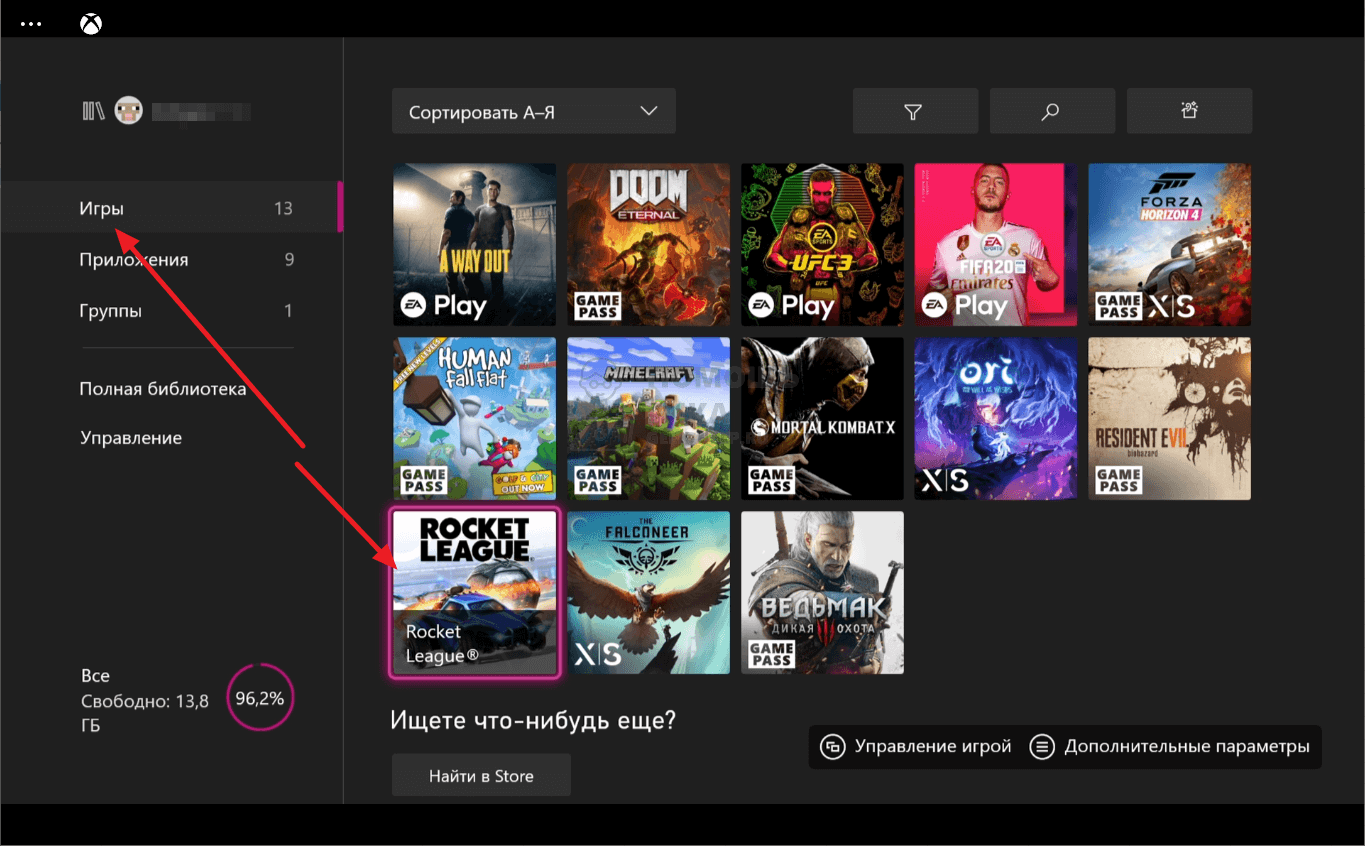The image size is (1365, 846).
Task: Click the Найти в Store button
Action: pos(481,776)
